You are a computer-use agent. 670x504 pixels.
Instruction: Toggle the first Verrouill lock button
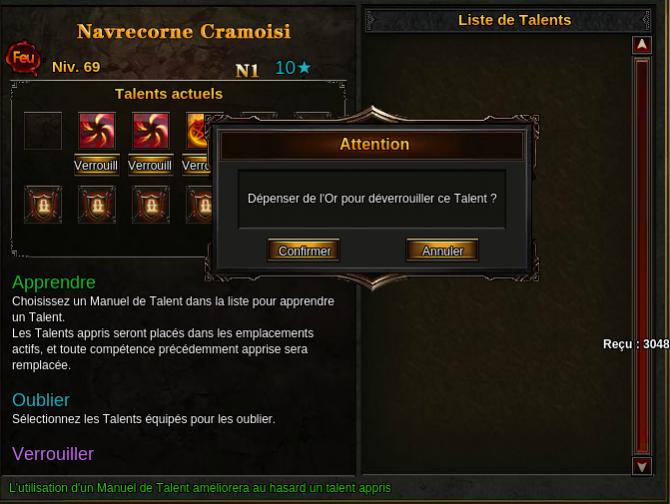tap(97, 165)
